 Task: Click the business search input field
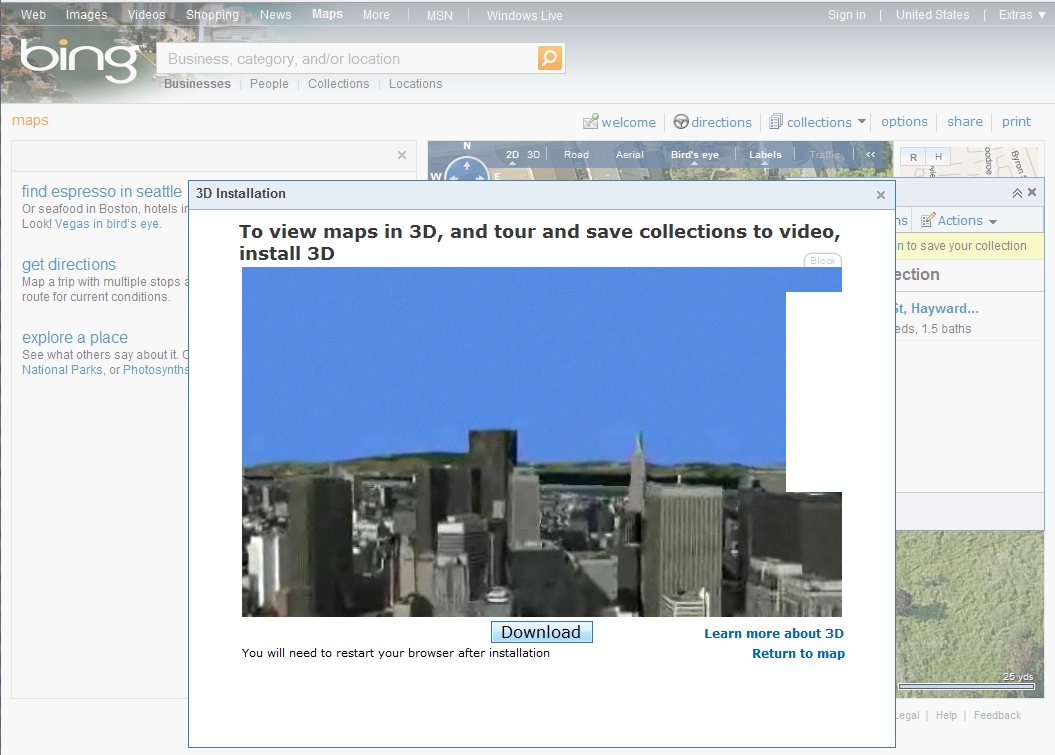pos(340,57)
